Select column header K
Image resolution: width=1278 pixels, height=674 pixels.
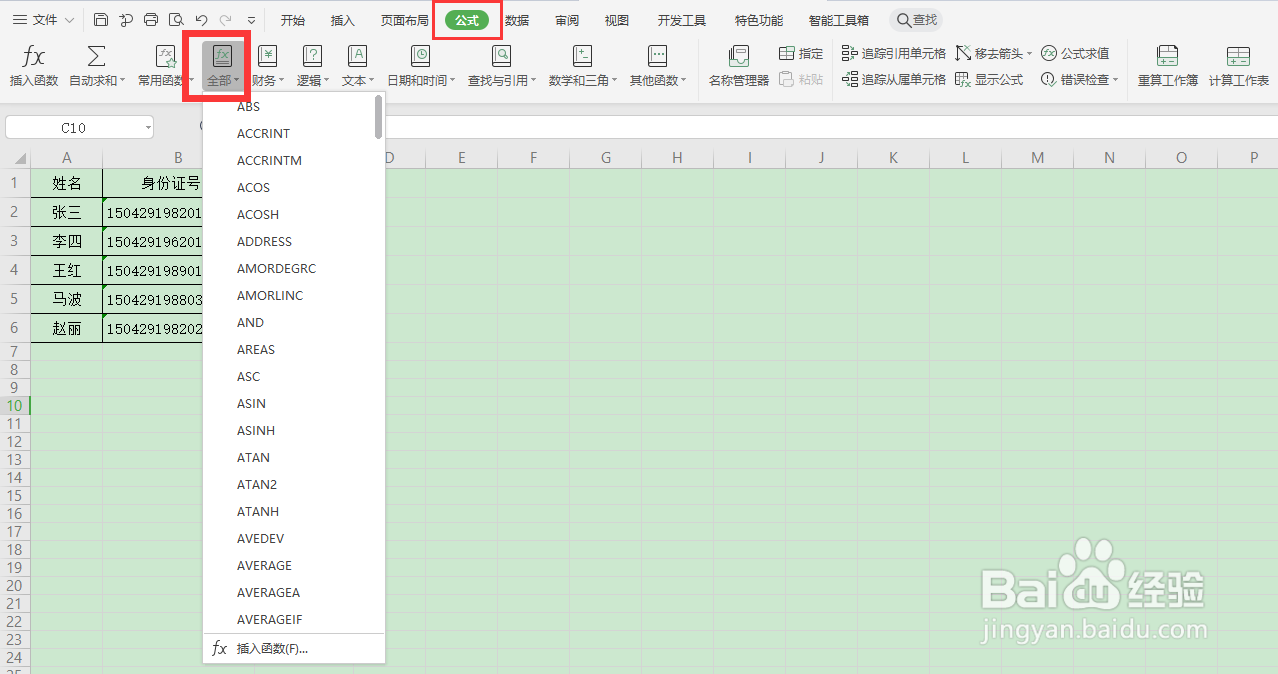[893, 158]
